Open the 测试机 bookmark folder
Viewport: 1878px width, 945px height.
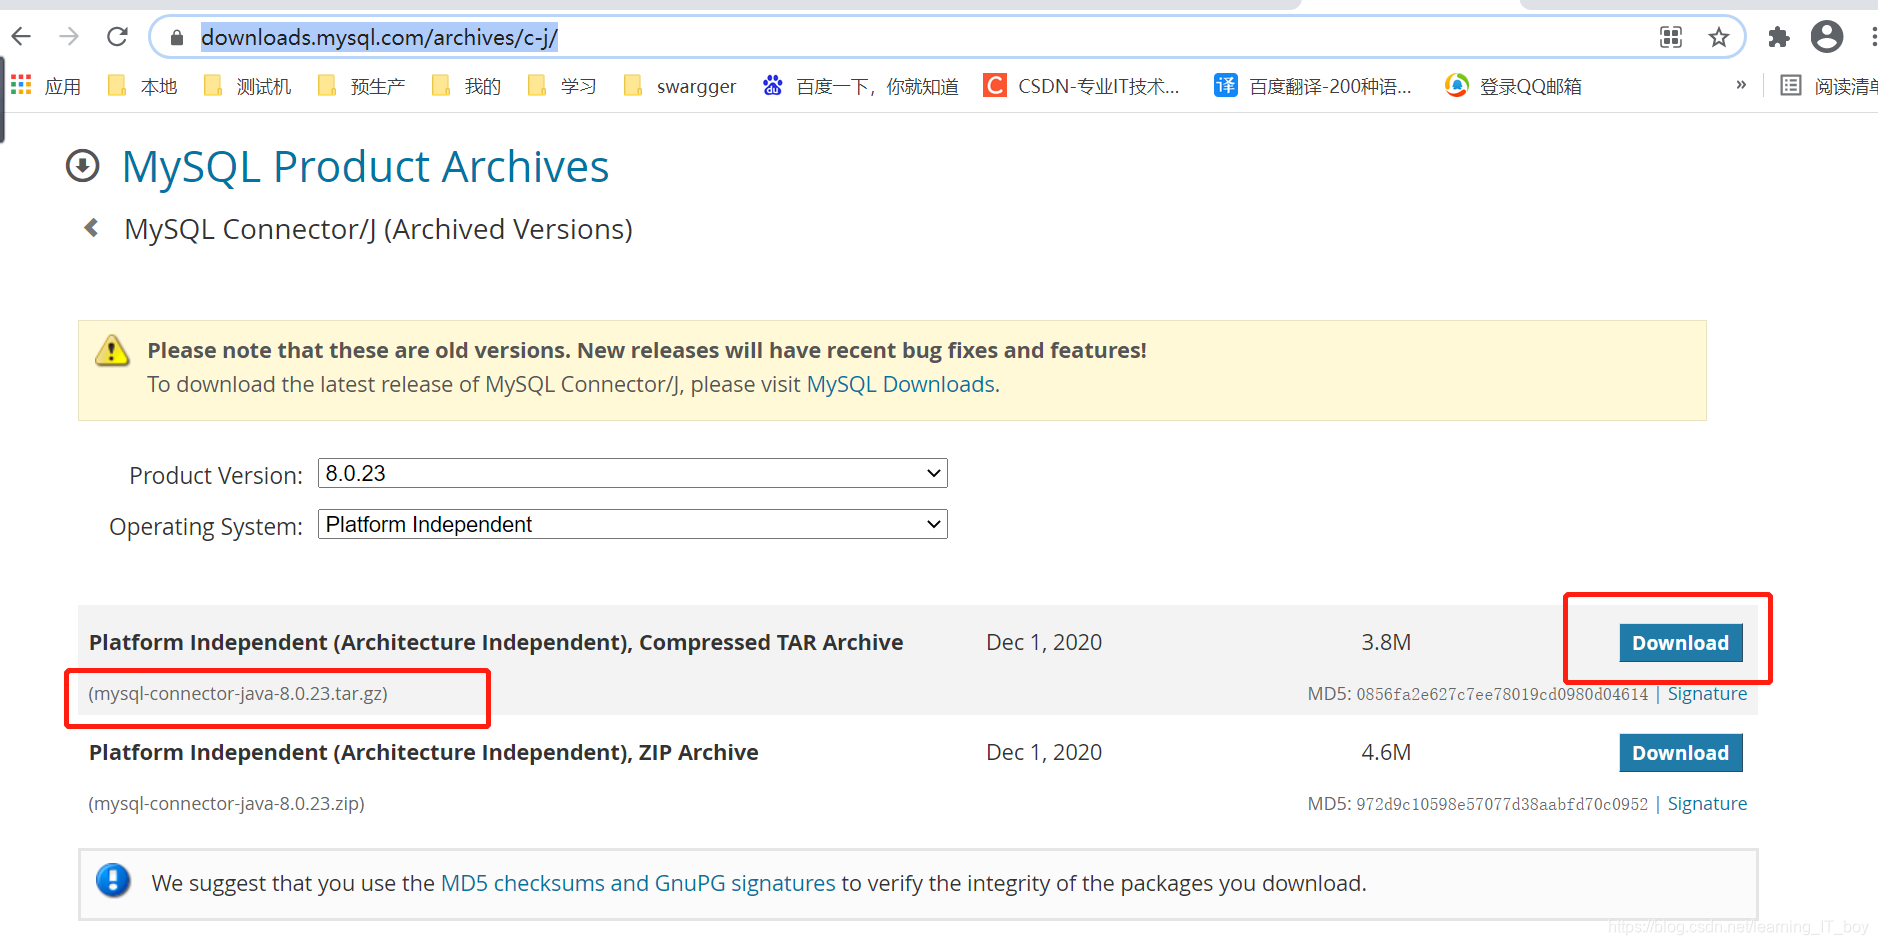[x=247, y=86]
